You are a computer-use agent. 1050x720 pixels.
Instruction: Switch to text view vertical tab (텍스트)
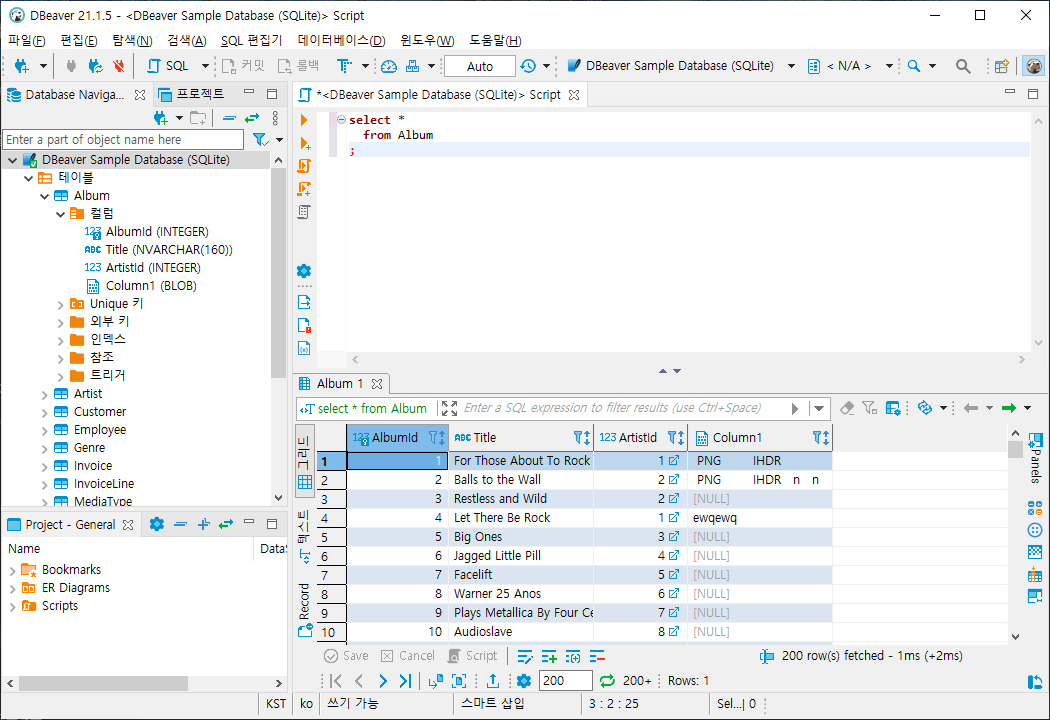pyautogui.click(x=304, y=536)
